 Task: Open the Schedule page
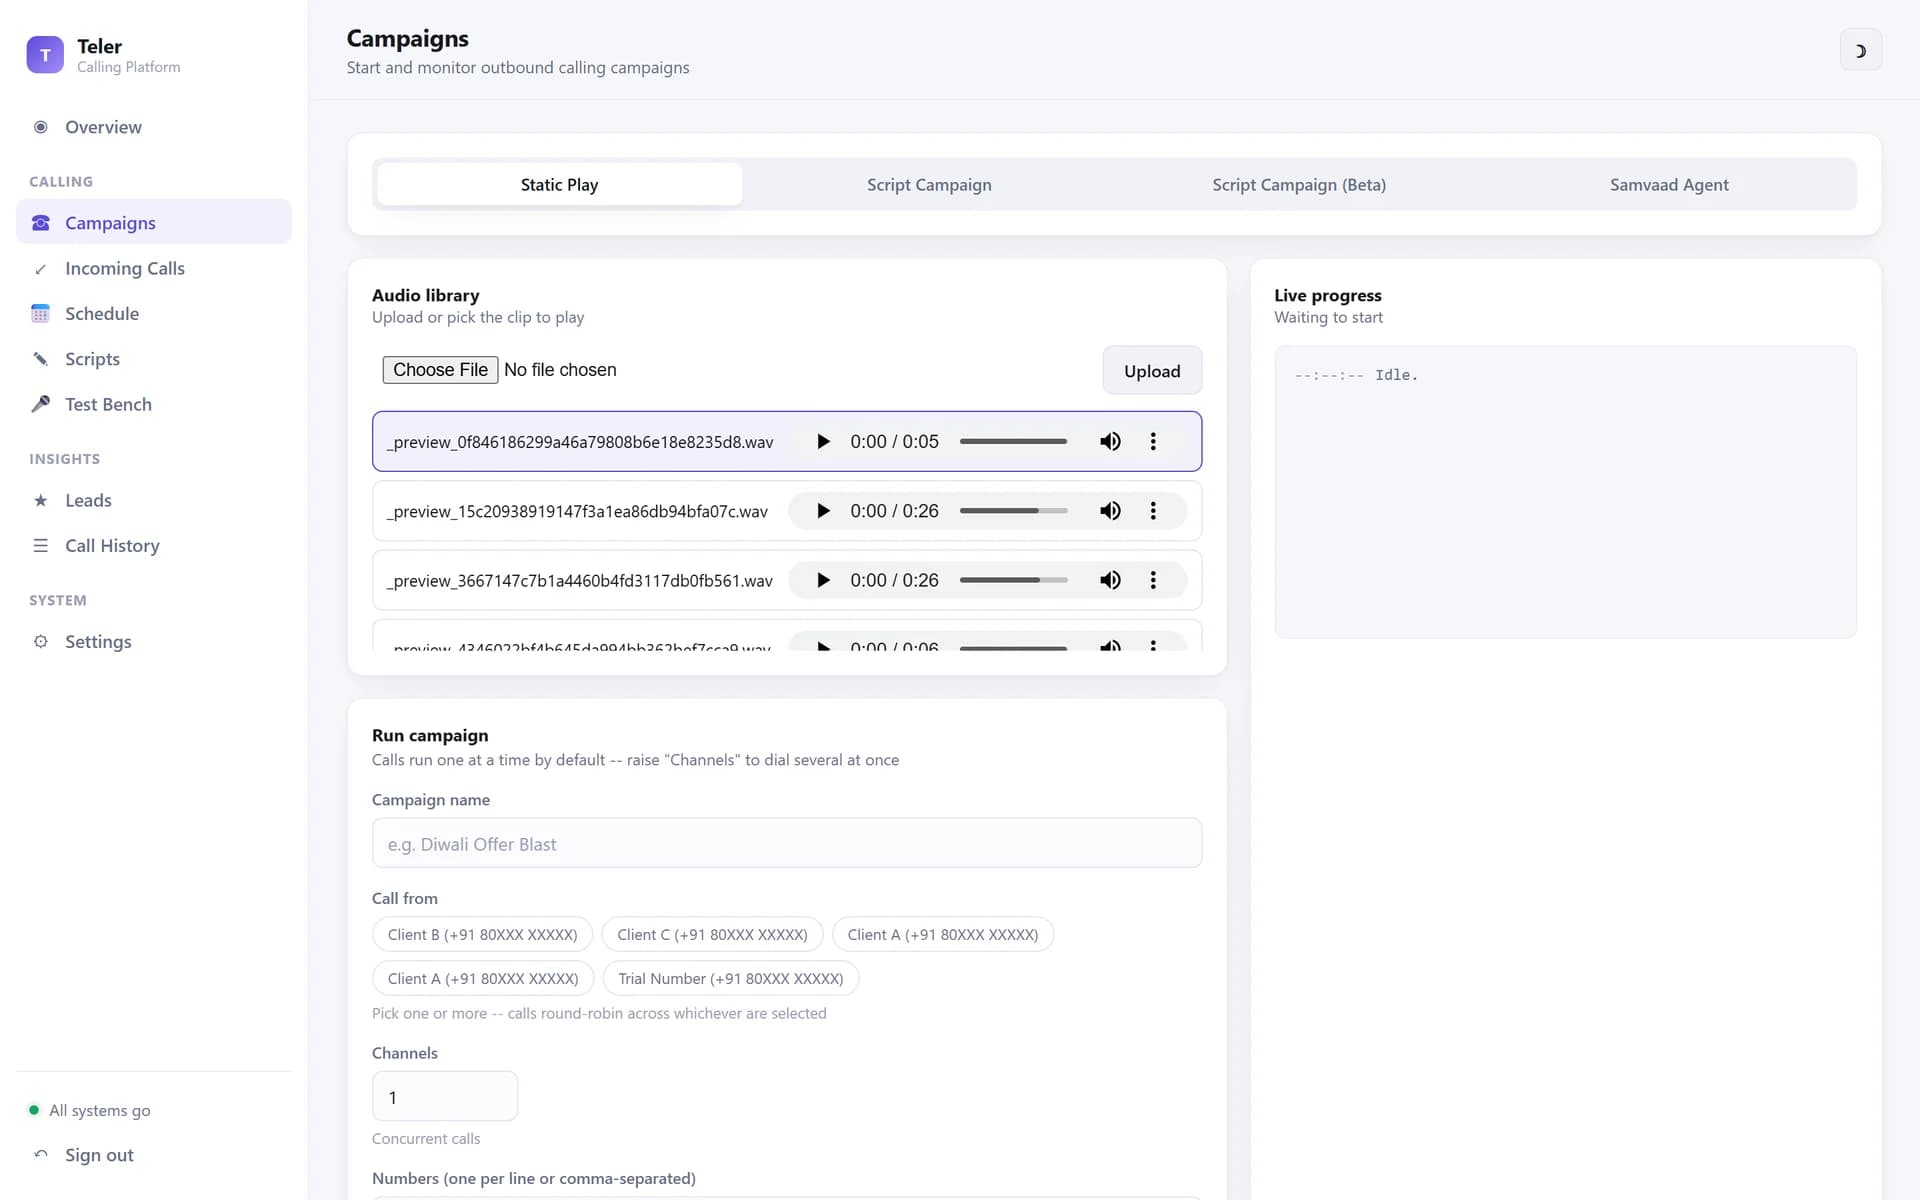click(154, 313)
